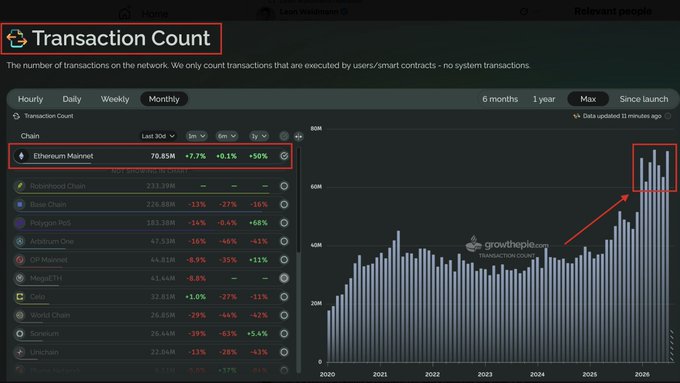The width and height of the screenshot is (680, 383).
Task: Toggle Arbitrum One chart visibility
Action: tap(284, 241)
